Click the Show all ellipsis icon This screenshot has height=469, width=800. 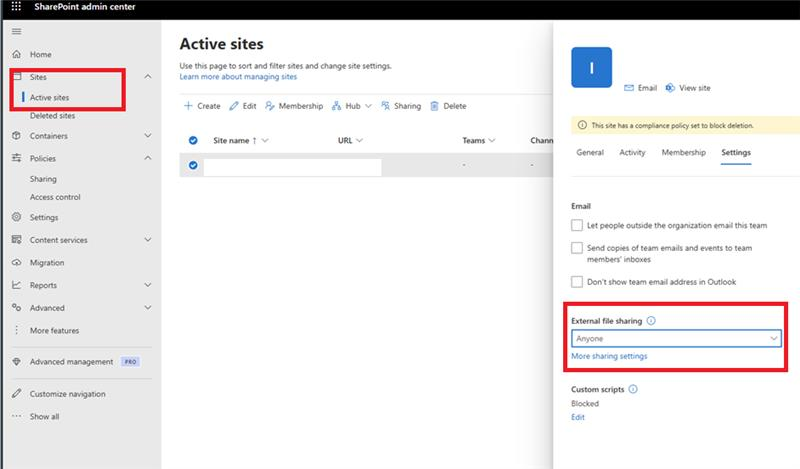[x=16, y=416]
